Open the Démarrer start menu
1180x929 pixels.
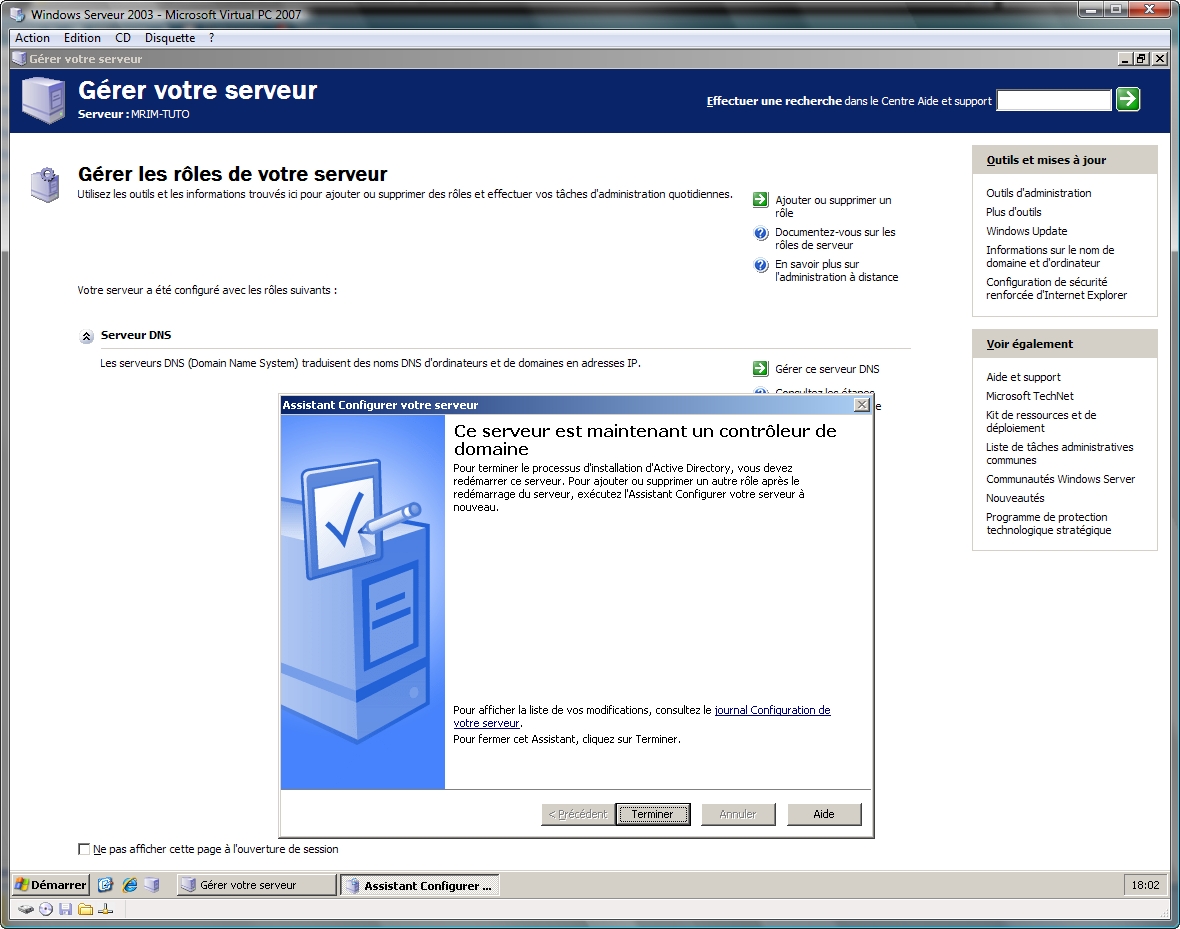pos(50,885)
